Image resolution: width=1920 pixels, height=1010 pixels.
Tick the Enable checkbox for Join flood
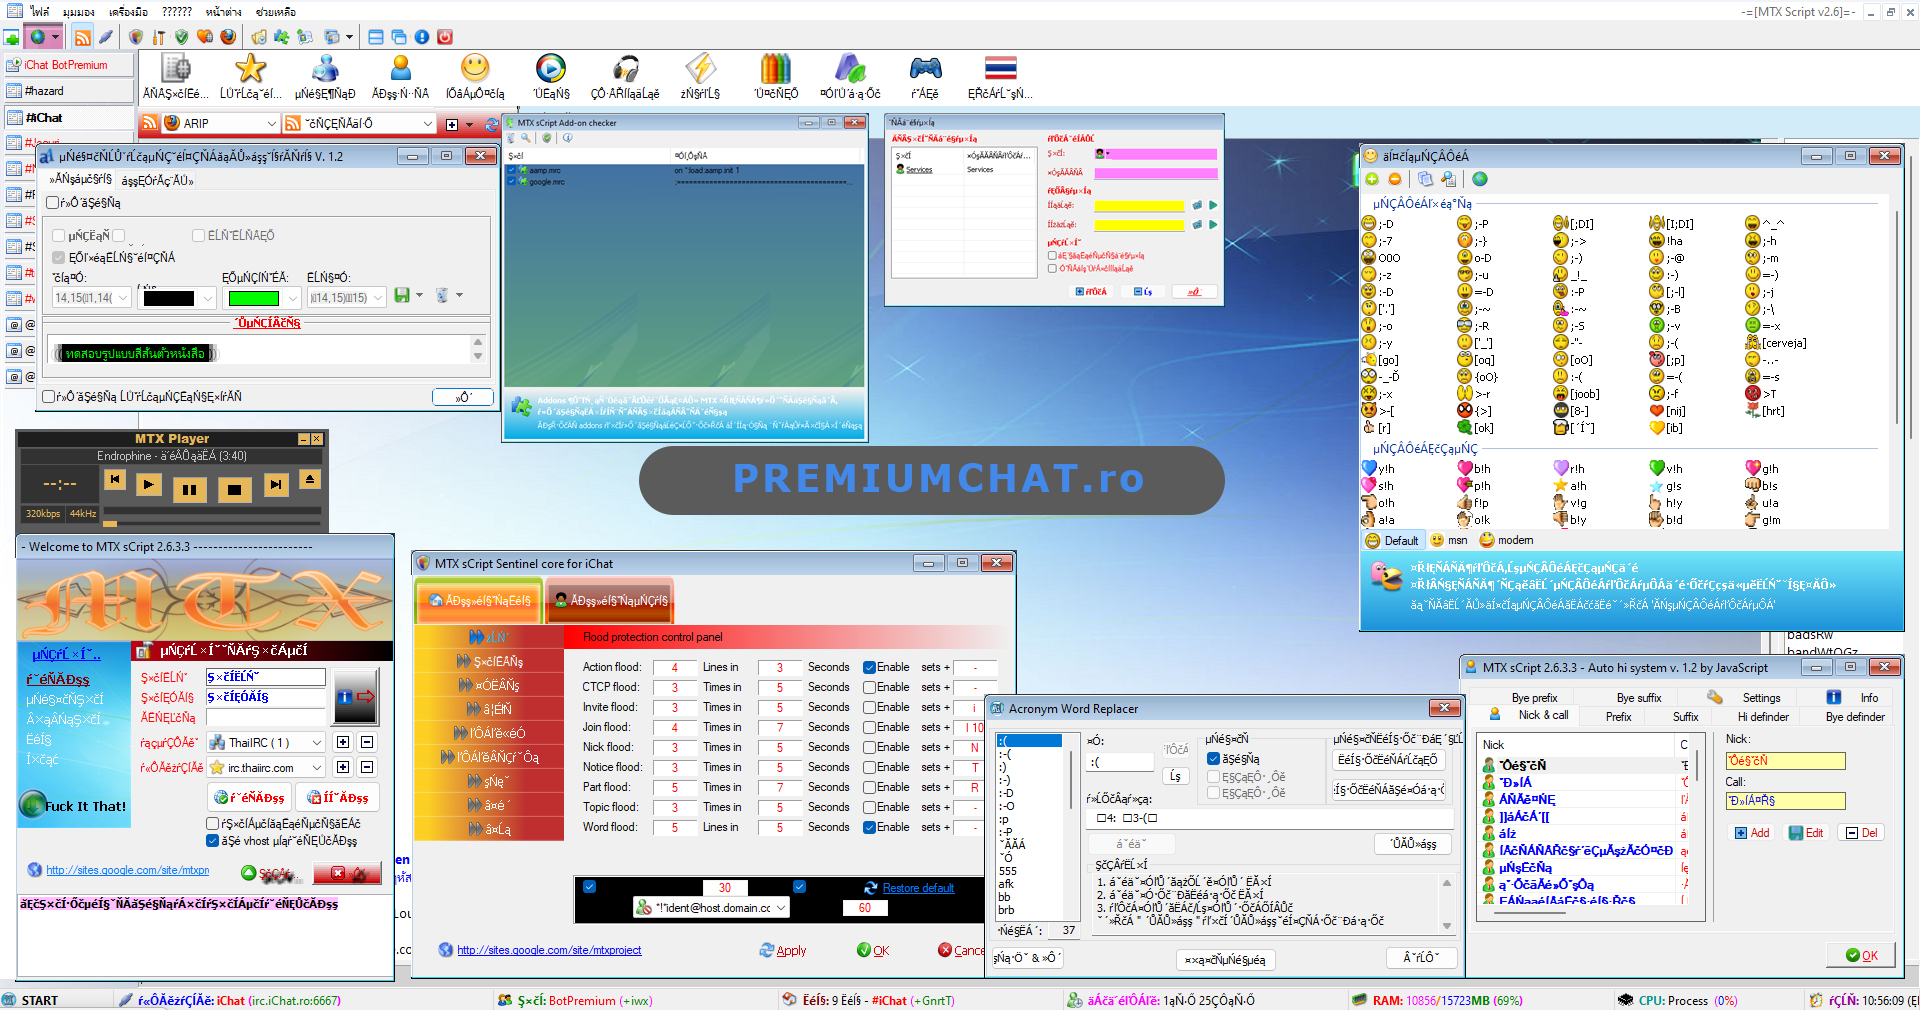pos(870,728)
